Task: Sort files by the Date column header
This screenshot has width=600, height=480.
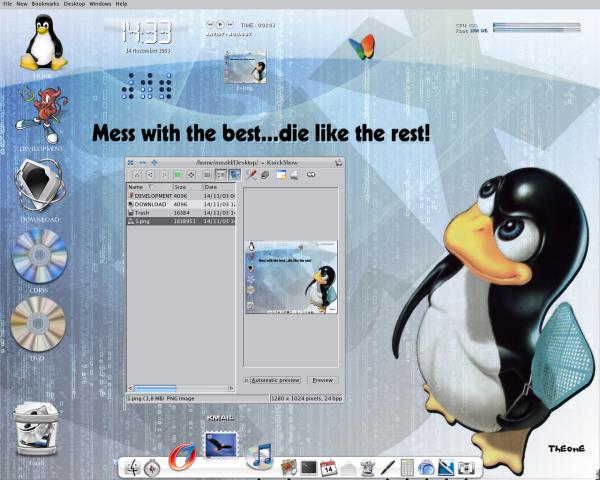Action: click(219, 187)
